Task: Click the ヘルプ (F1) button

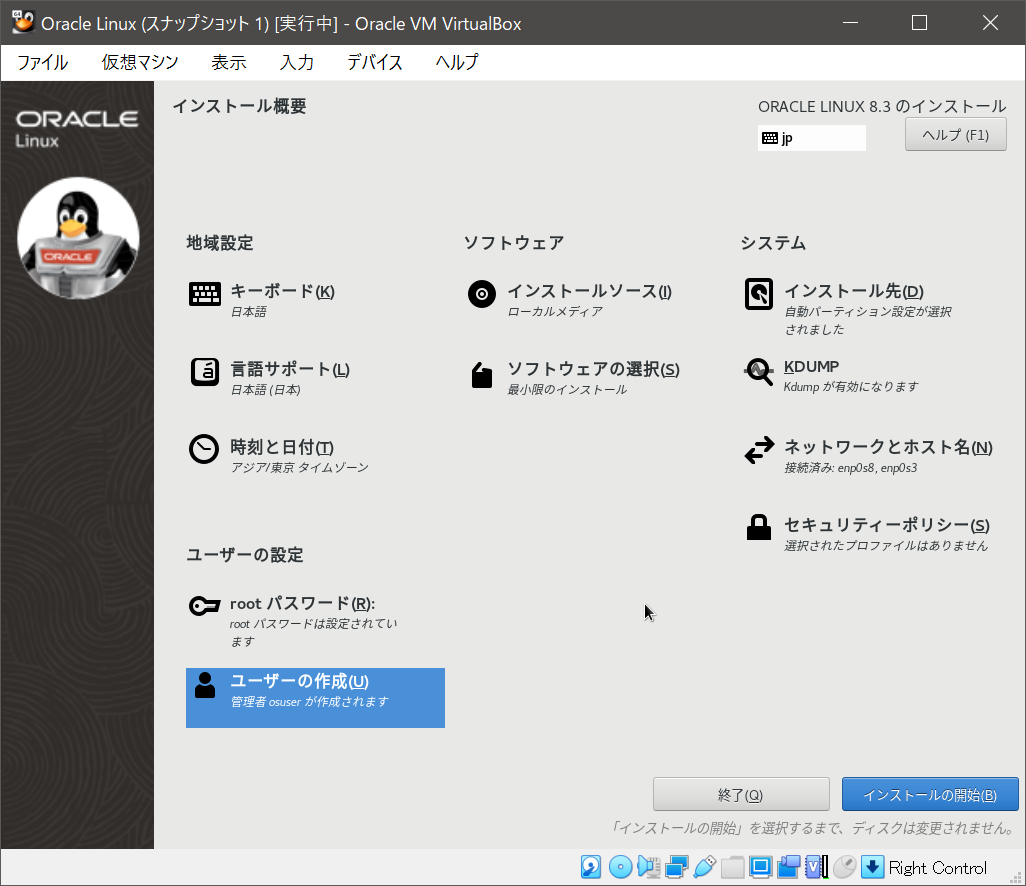Action: click(955, 135)
